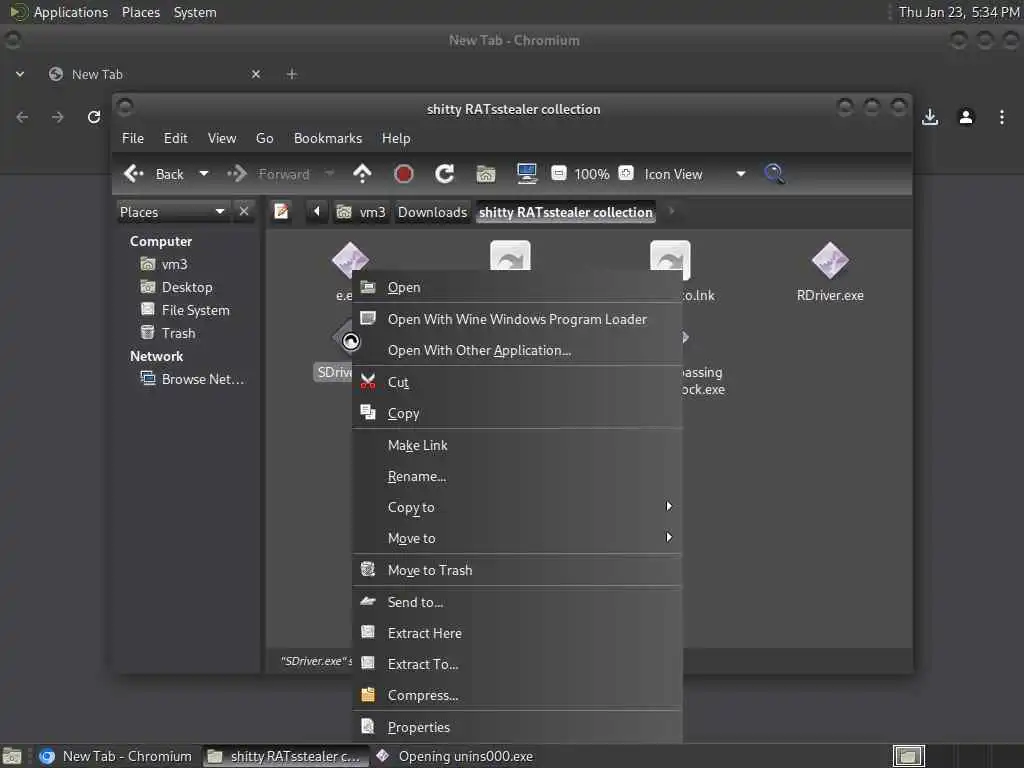Open a new tab in Chromium
Image resolution: width=1024 pixels, height=768 pixels.
[292, 74]
